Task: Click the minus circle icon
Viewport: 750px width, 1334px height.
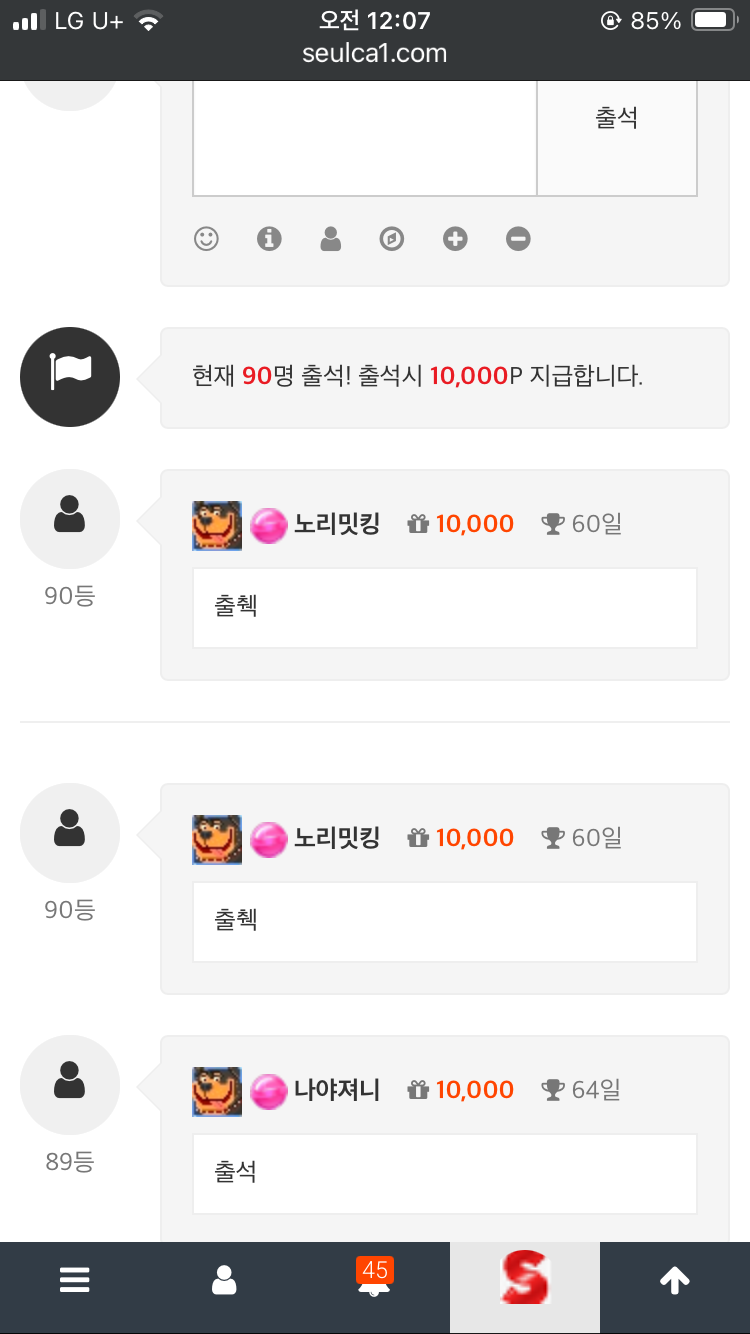Action: [x=518, y=239]
